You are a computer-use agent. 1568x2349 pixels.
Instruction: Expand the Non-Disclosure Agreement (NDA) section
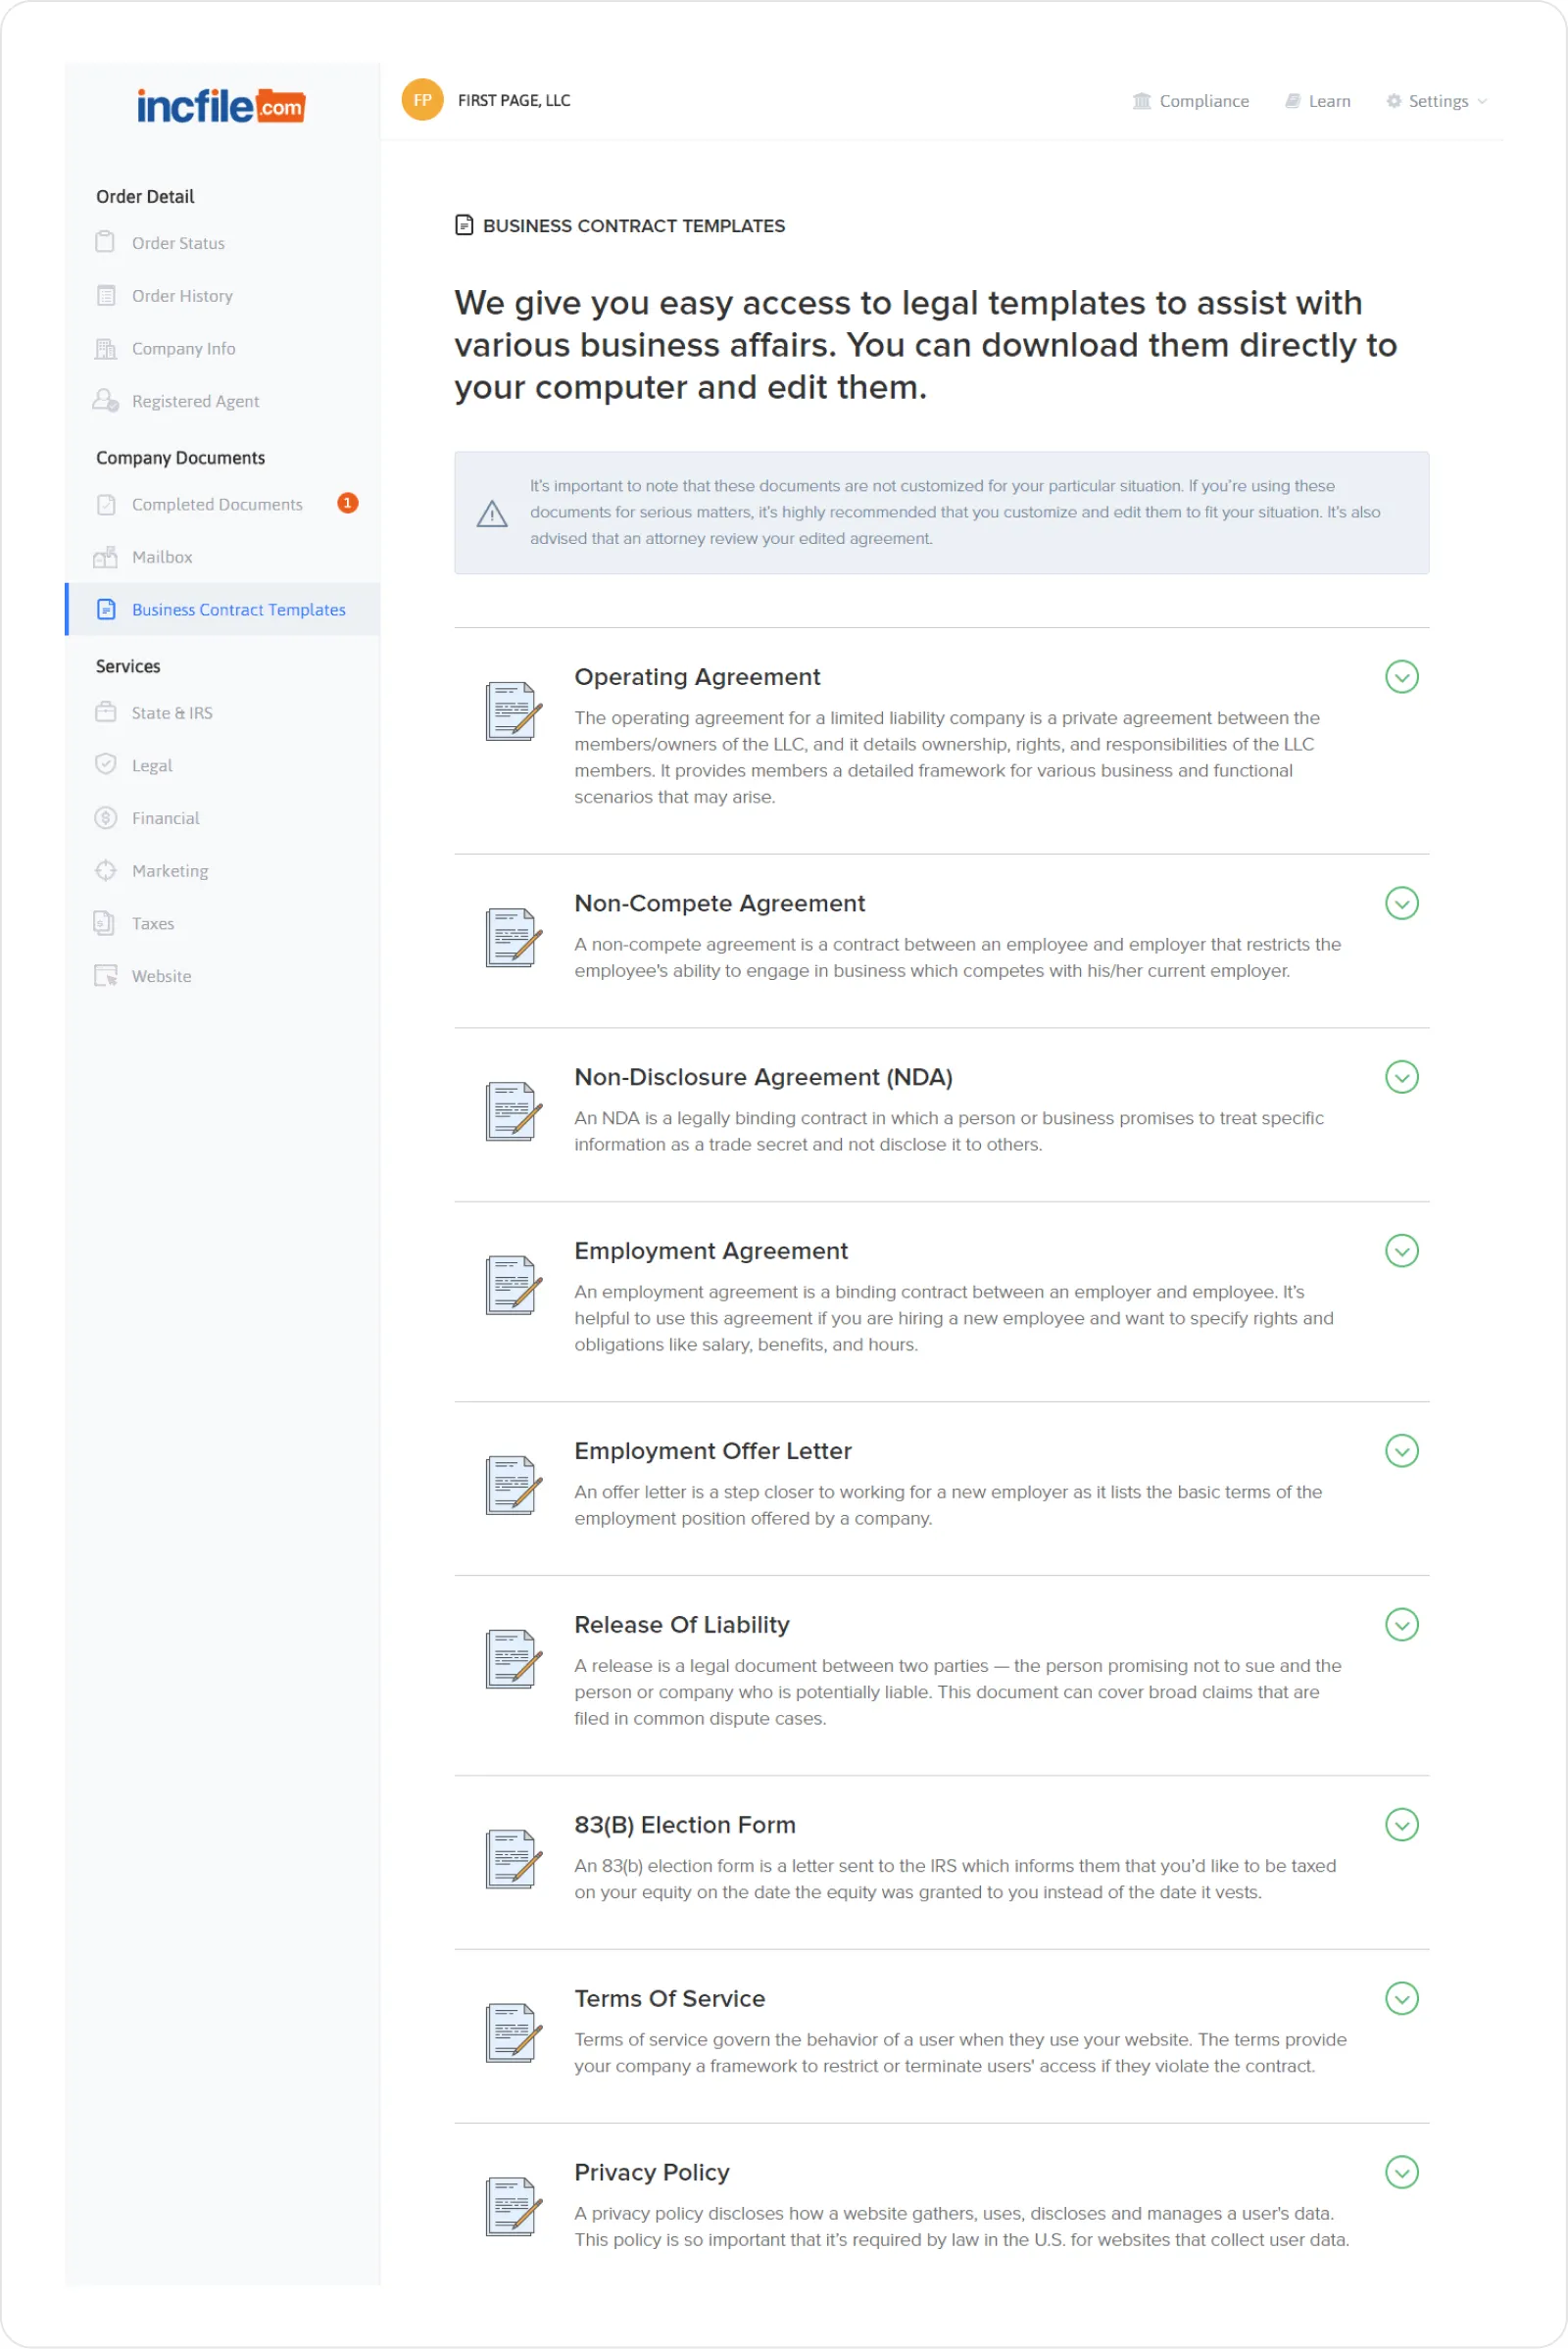pyautogui.click(x=1401, y=1077)
